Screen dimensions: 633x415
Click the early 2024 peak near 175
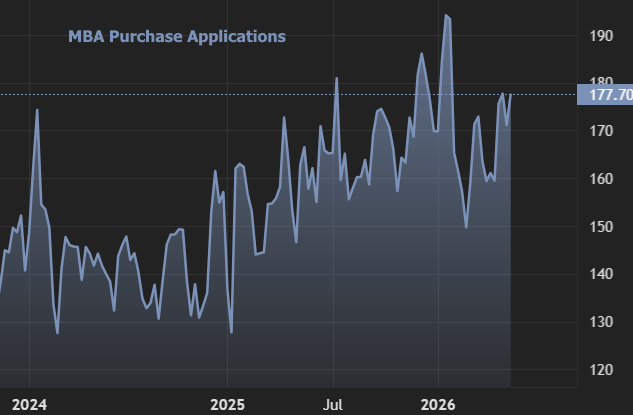point(37,109)
